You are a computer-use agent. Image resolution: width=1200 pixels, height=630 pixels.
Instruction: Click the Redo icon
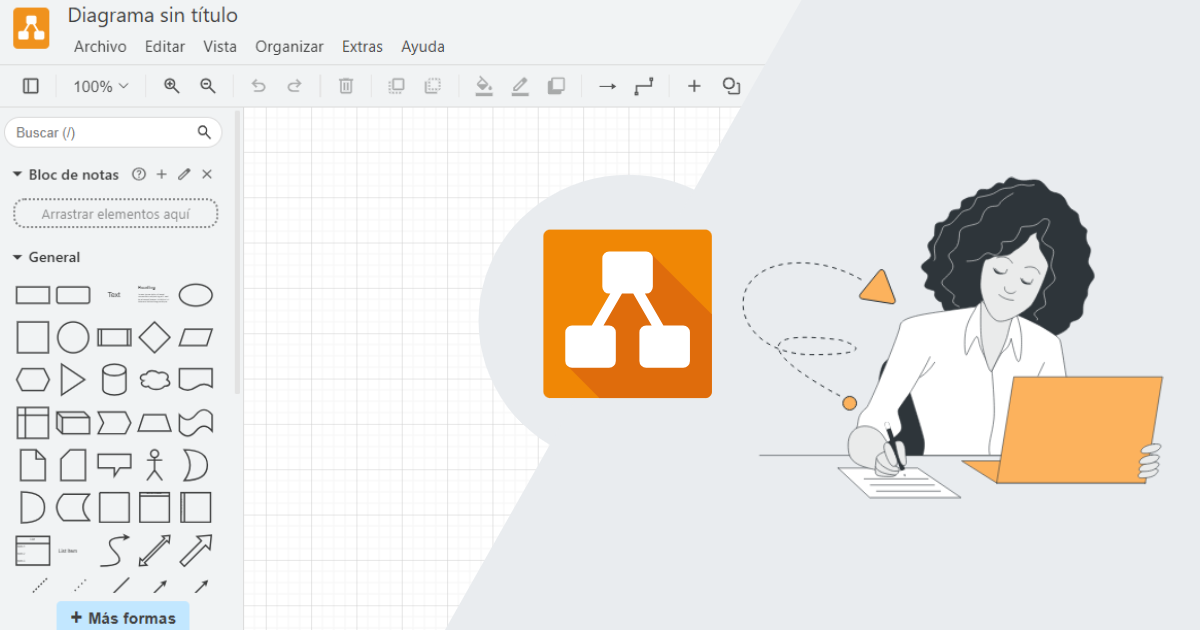[295, 86]
